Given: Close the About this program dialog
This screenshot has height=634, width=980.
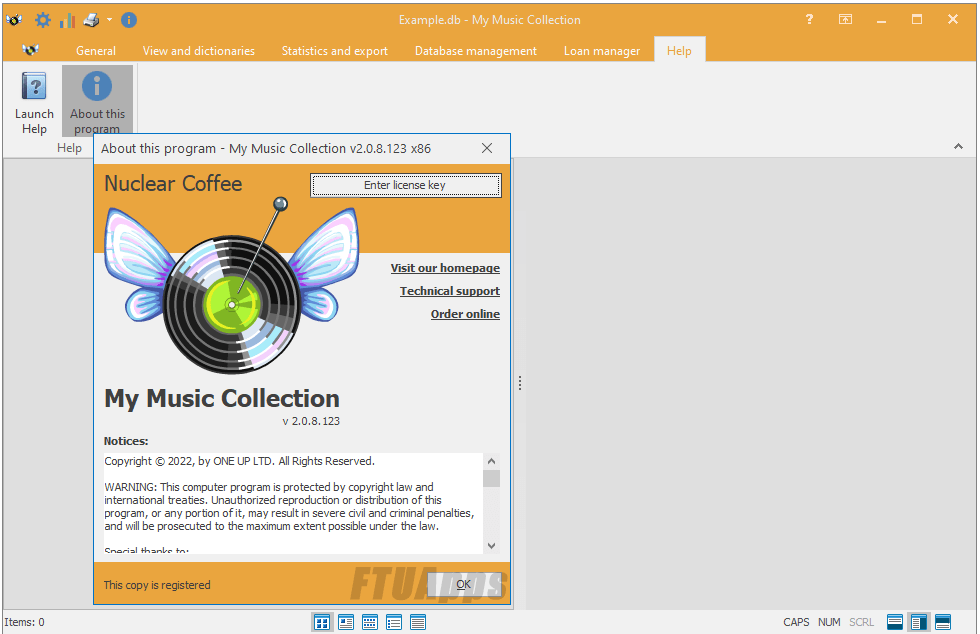Looking at the screenshot, I should click(487, 148).
